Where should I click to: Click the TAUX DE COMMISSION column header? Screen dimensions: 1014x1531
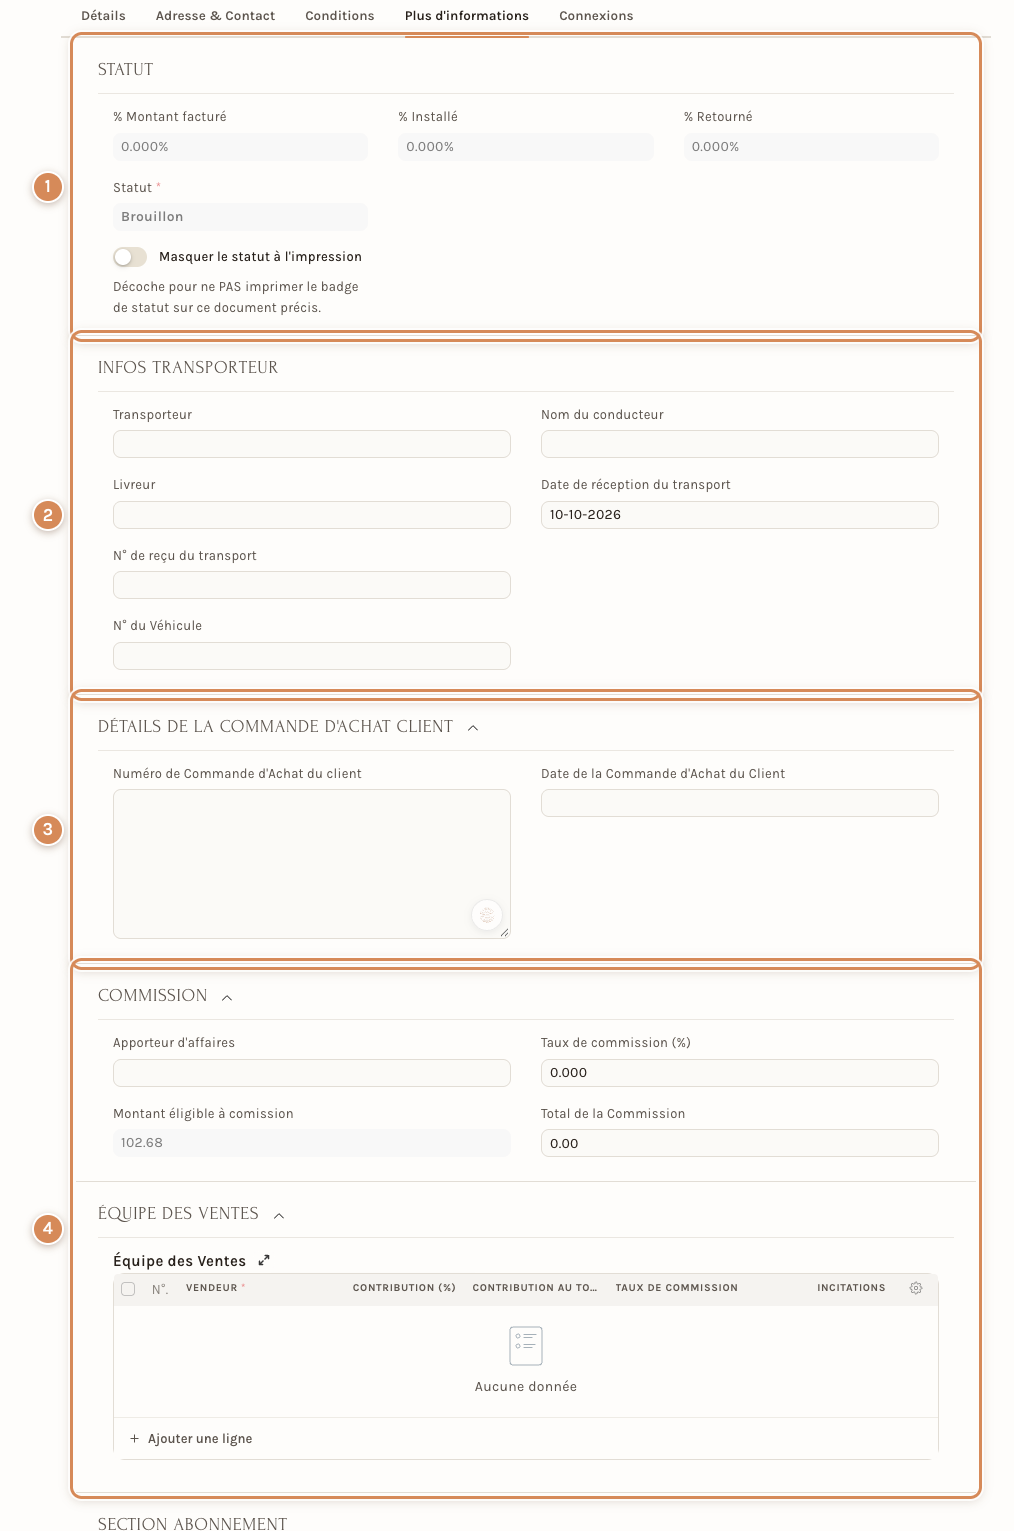pyautogui.click(x=677, y=1288)
